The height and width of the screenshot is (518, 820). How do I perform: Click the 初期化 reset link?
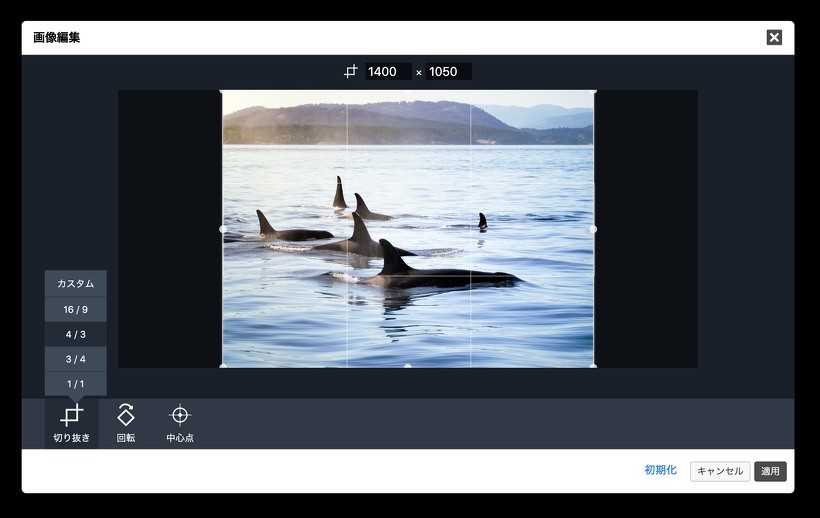[660, 470]
